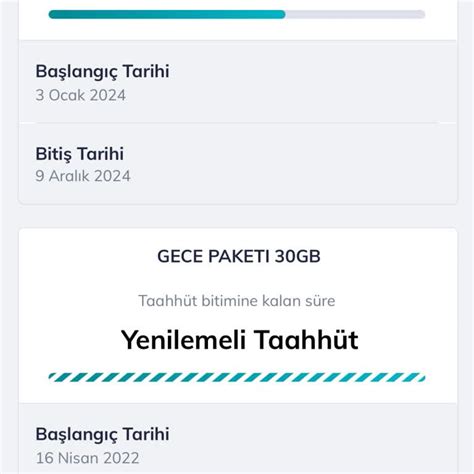
Task: Click the word "Yenilemeli" in the heading
Action: tap(183, 340)
